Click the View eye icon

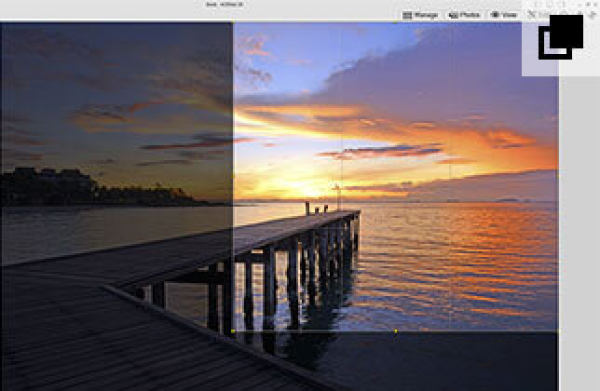(495, 15)
